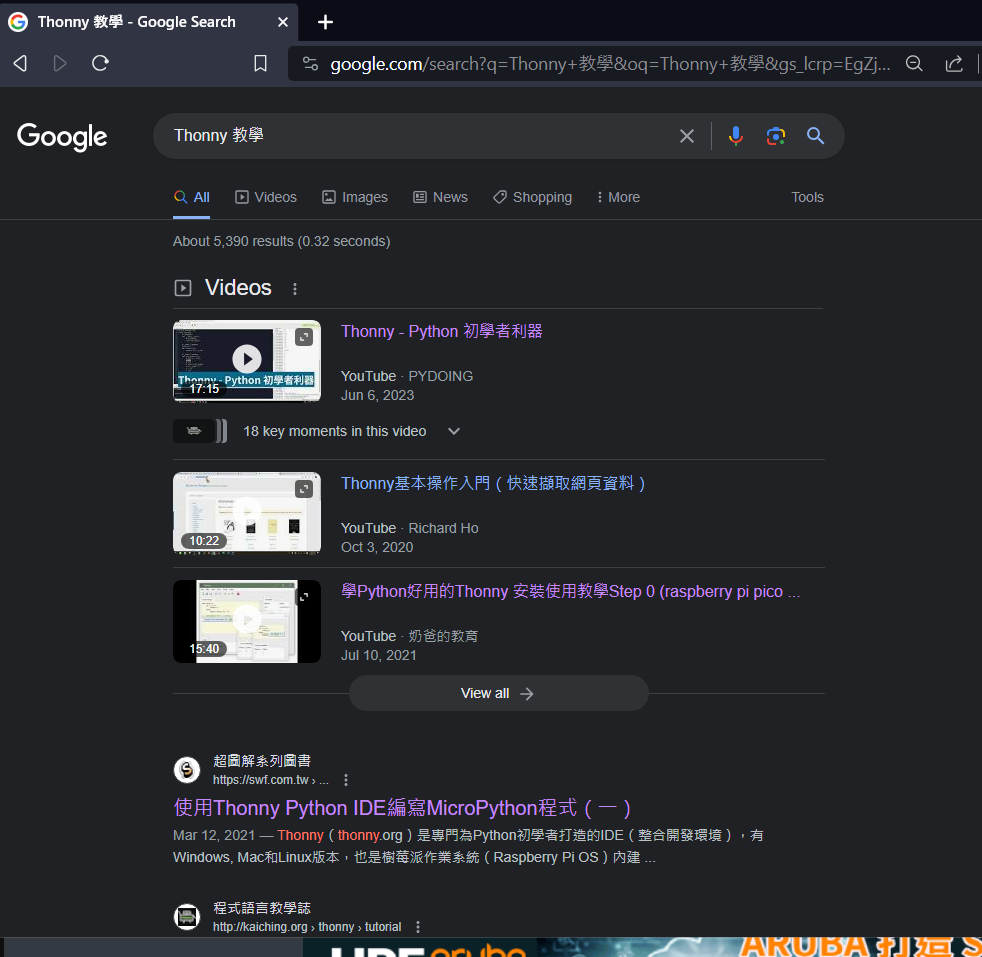Submit search with magnifier button
Viewport: 982px width, 957px height.
[815, 136]
